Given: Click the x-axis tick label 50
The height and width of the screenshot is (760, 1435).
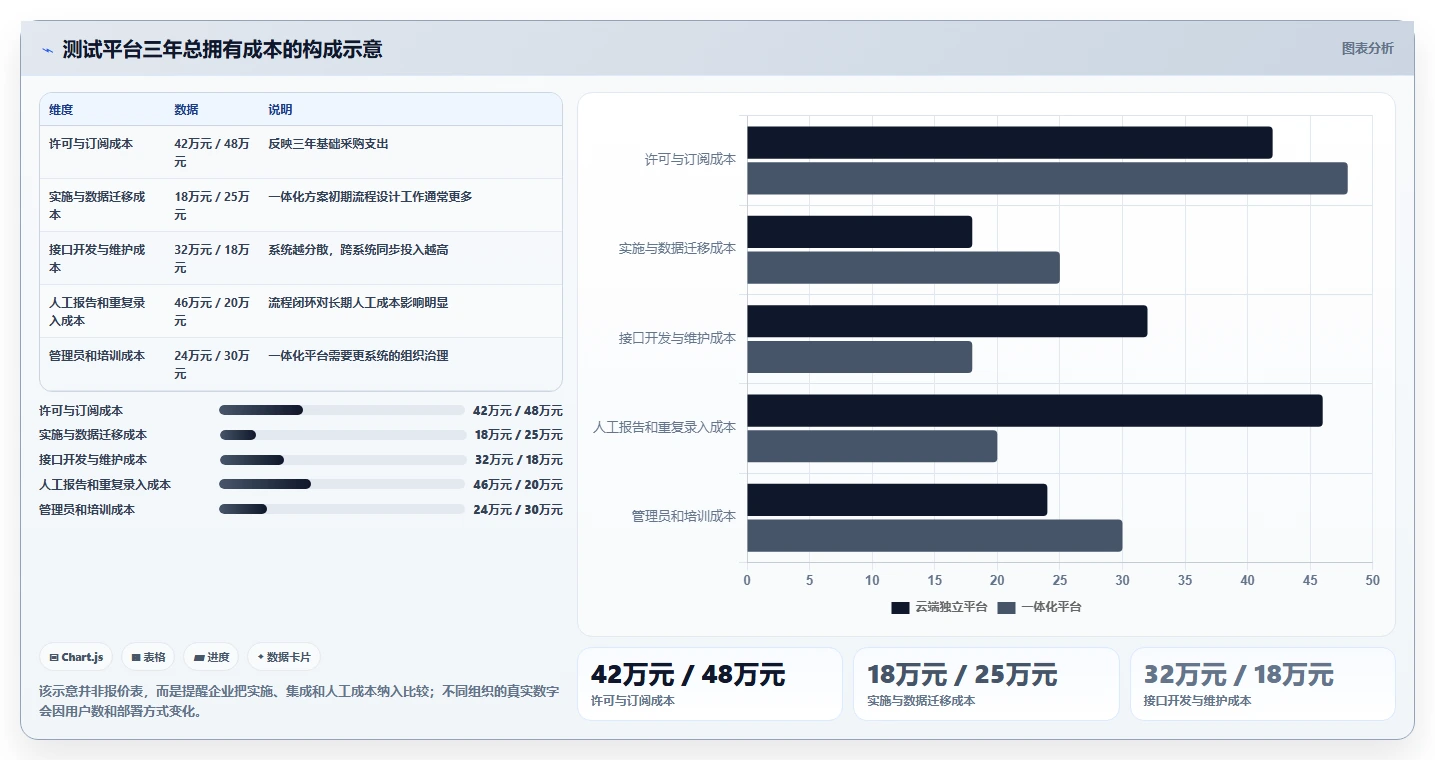Looking at the screenshot, I should point(1372,580).
